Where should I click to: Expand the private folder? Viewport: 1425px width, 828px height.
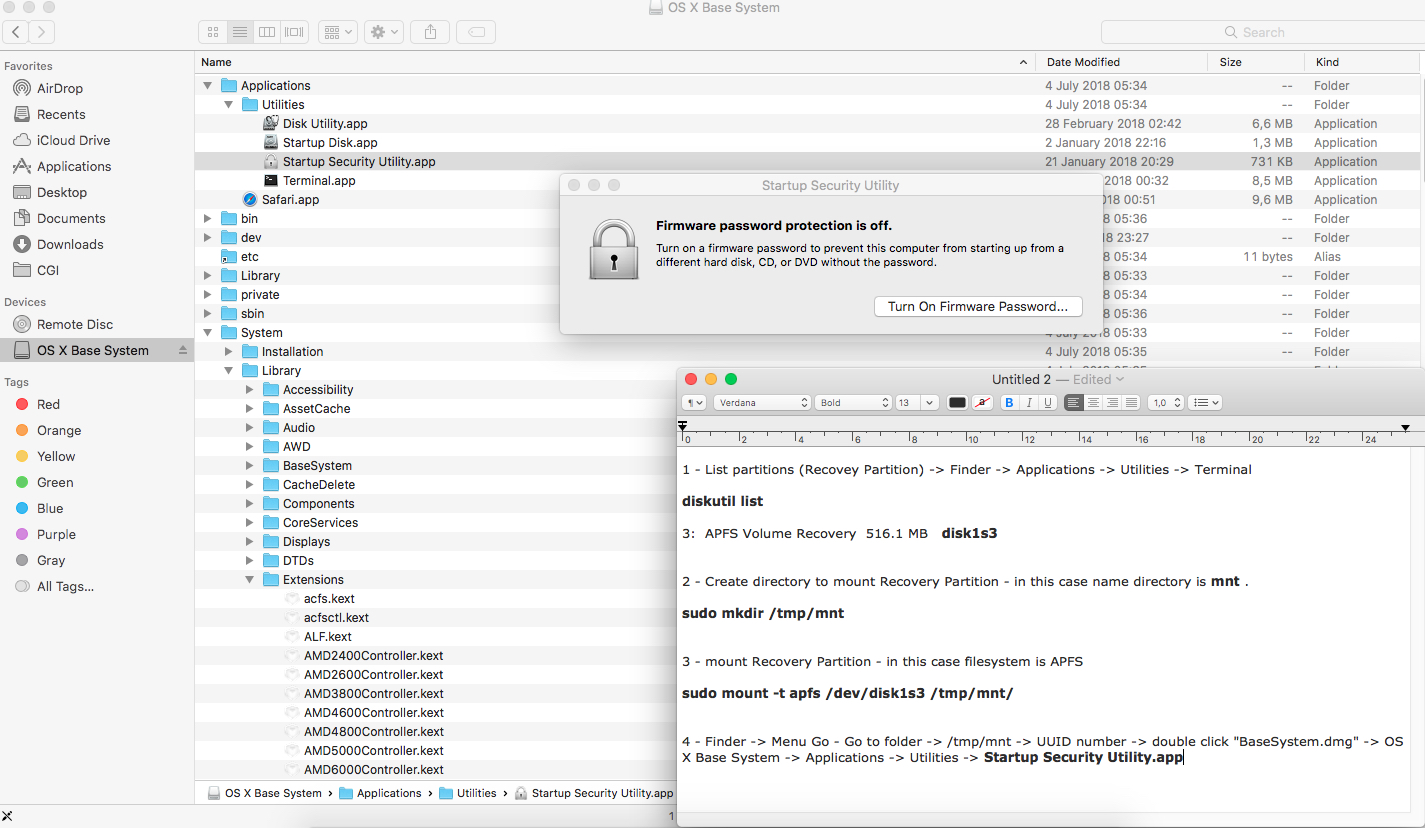(x=207, y=295)
